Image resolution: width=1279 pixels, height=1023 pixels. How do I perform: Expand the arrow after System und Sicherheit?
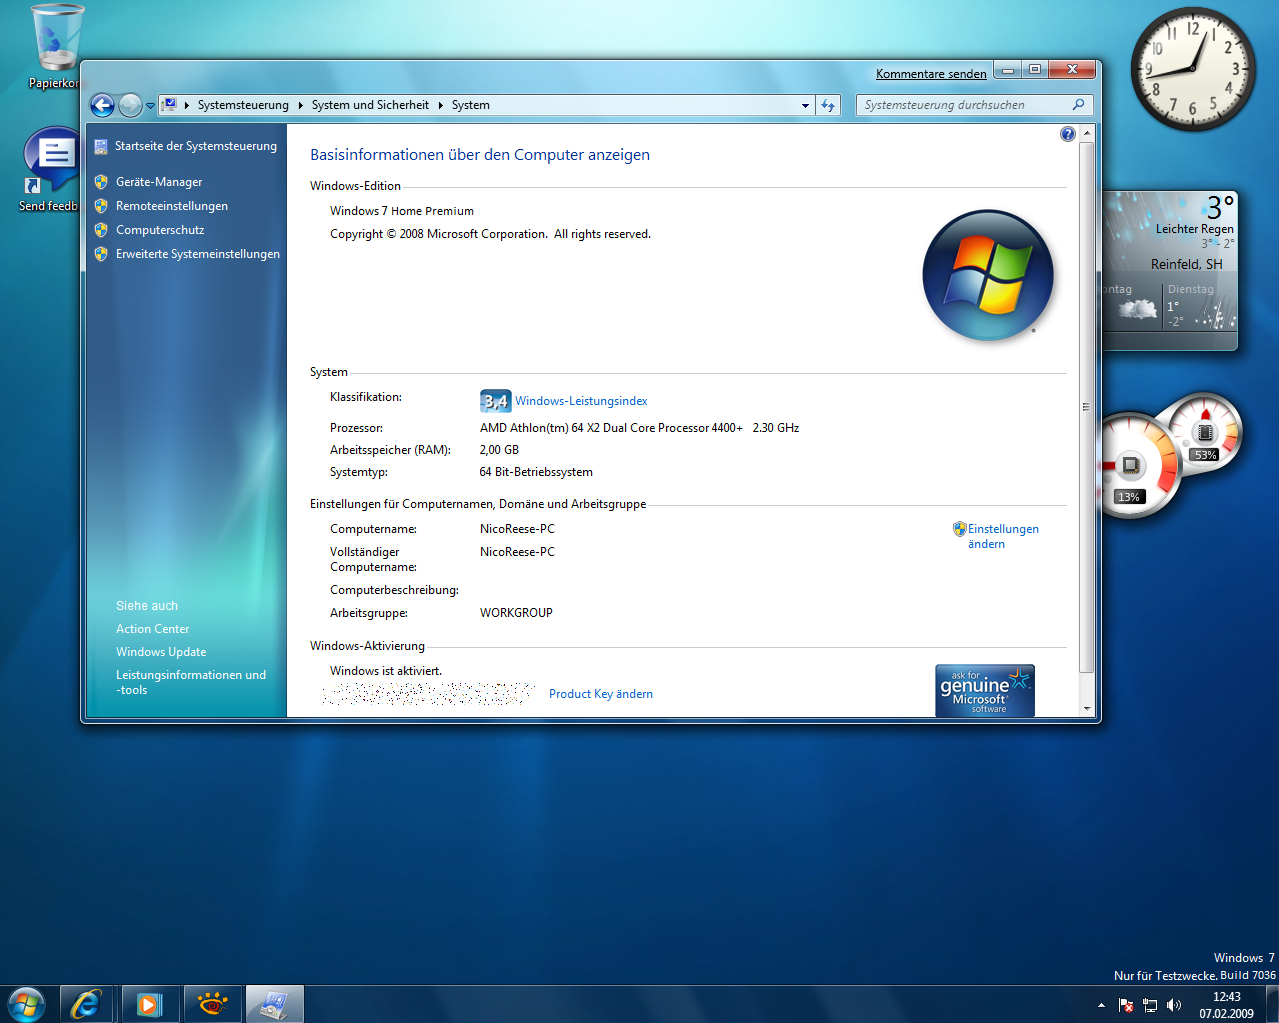(440, 105)
